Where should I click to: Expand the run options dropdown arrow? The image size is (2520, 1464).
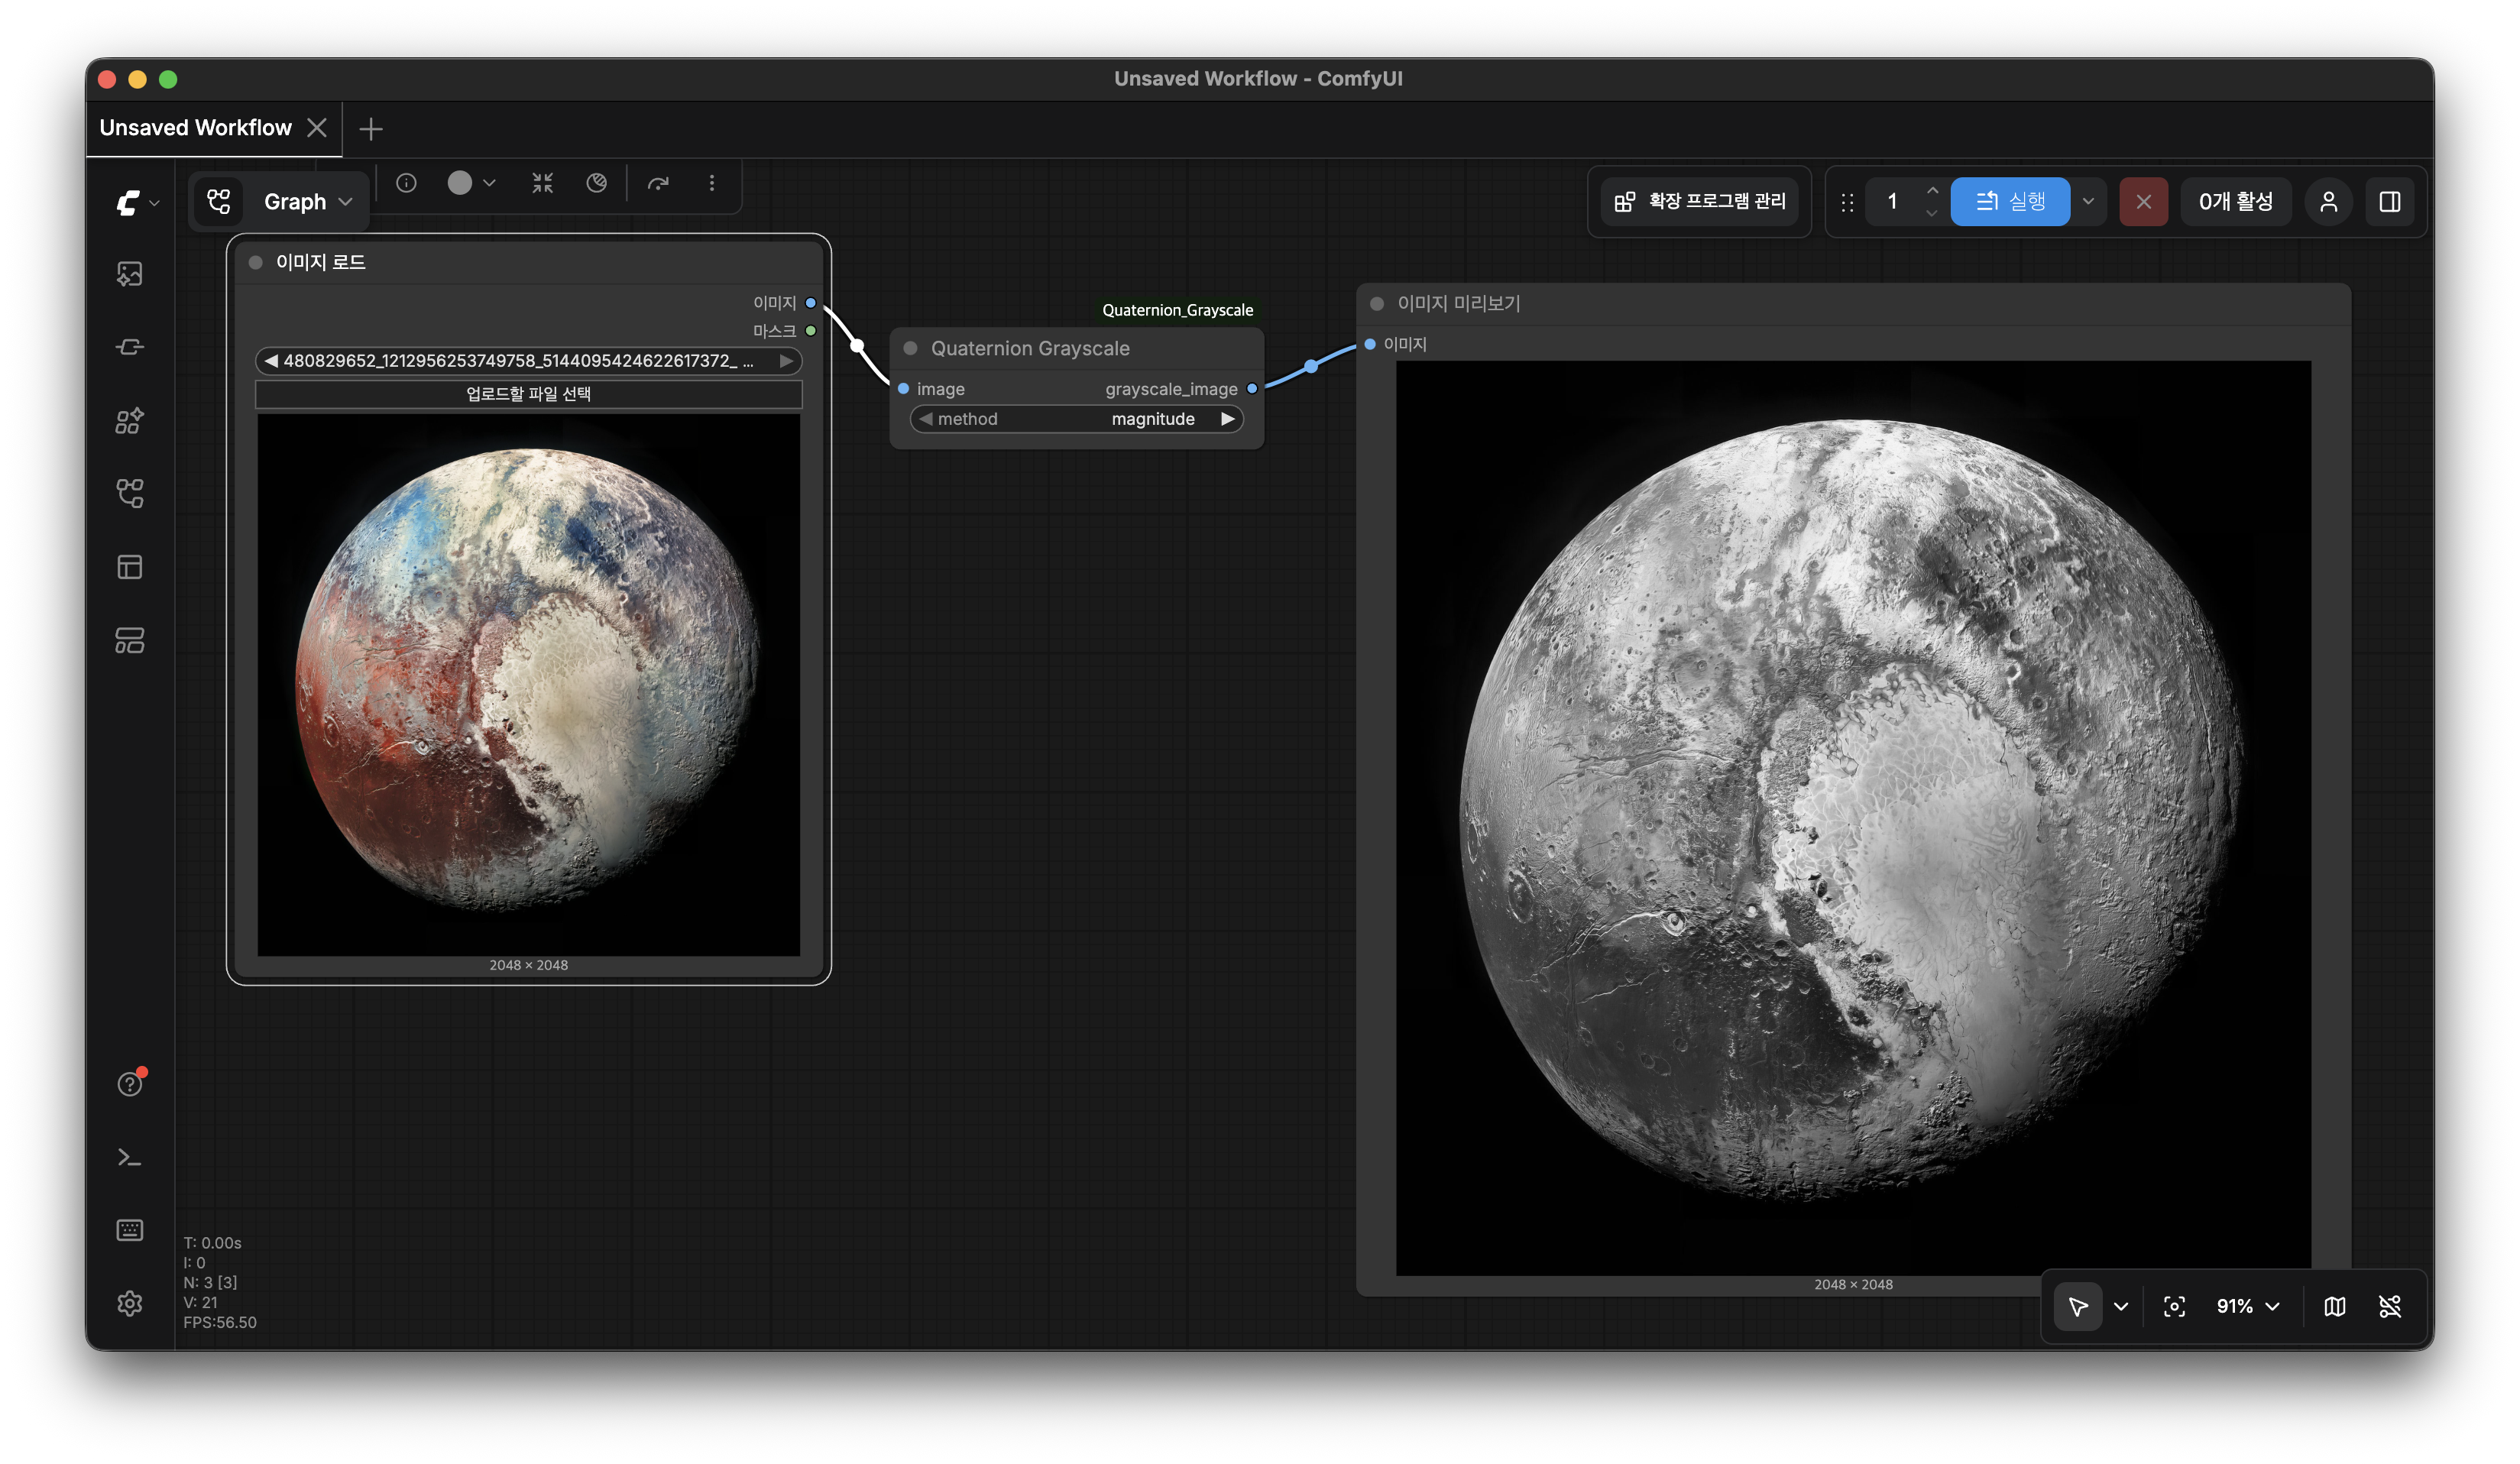tap(2088, 202)
